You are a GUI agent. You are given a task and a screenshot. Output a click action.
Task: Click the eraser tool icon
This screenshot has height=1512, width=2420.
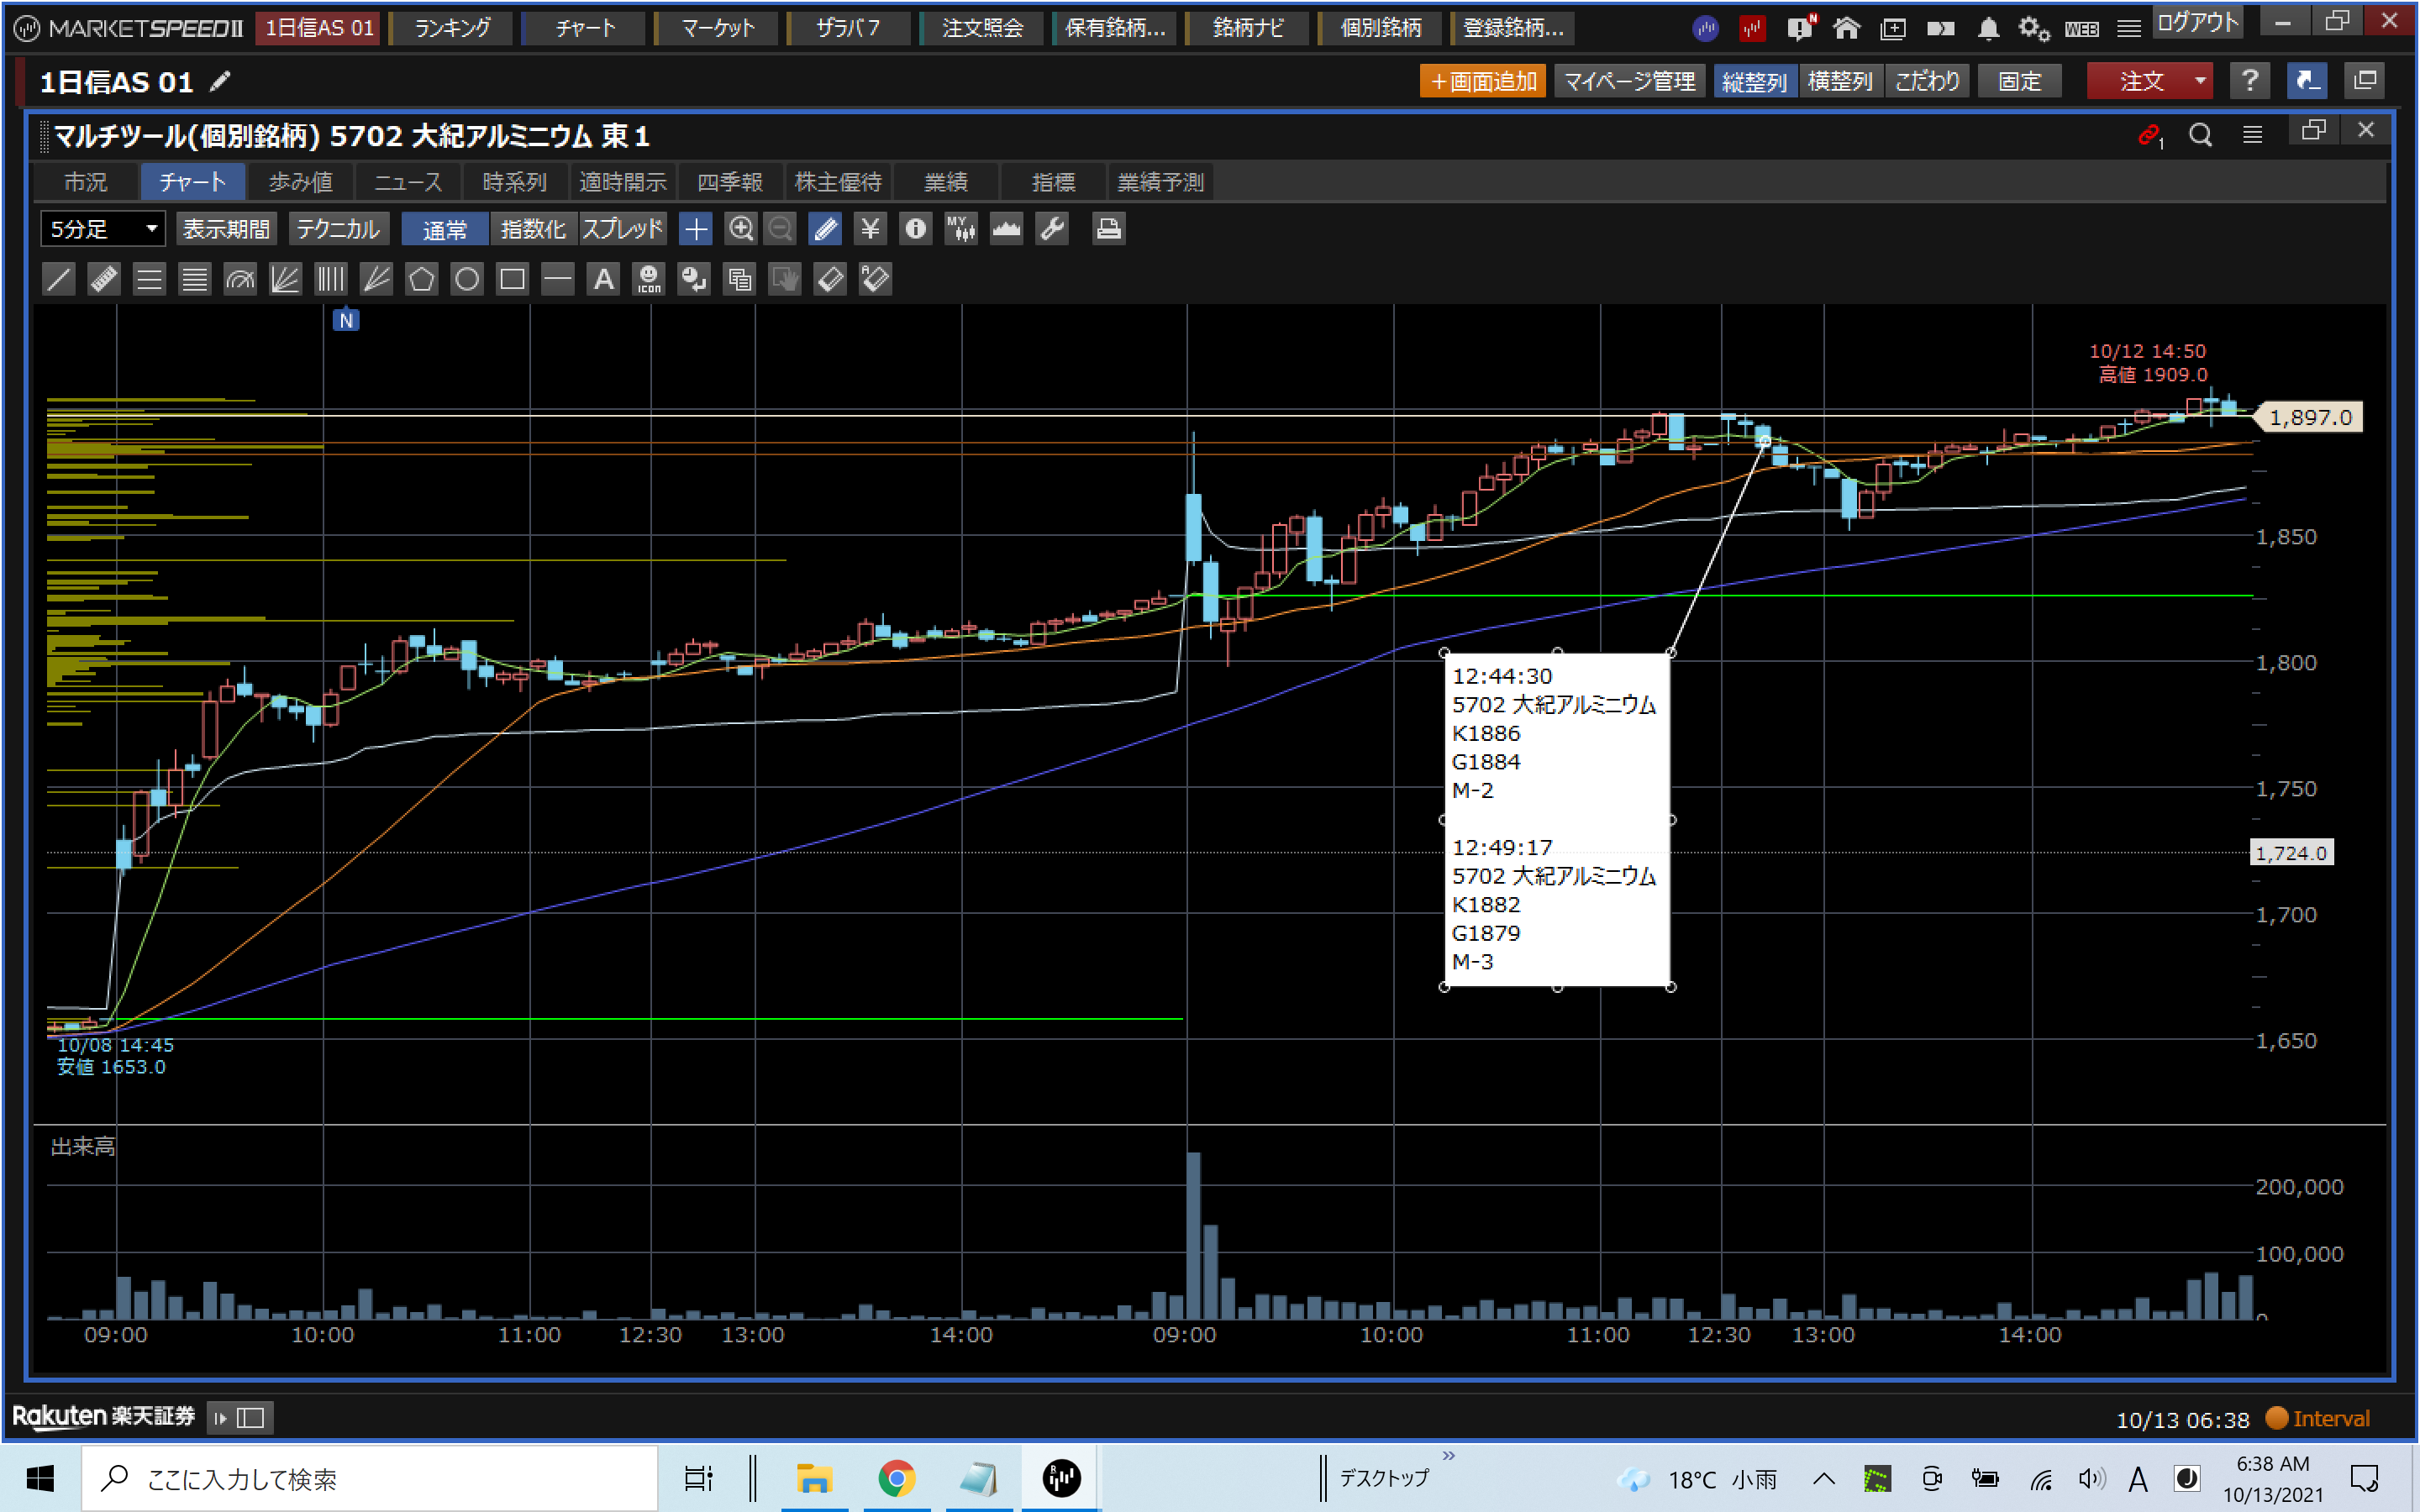pyautogui.click(x=830, y=279)
